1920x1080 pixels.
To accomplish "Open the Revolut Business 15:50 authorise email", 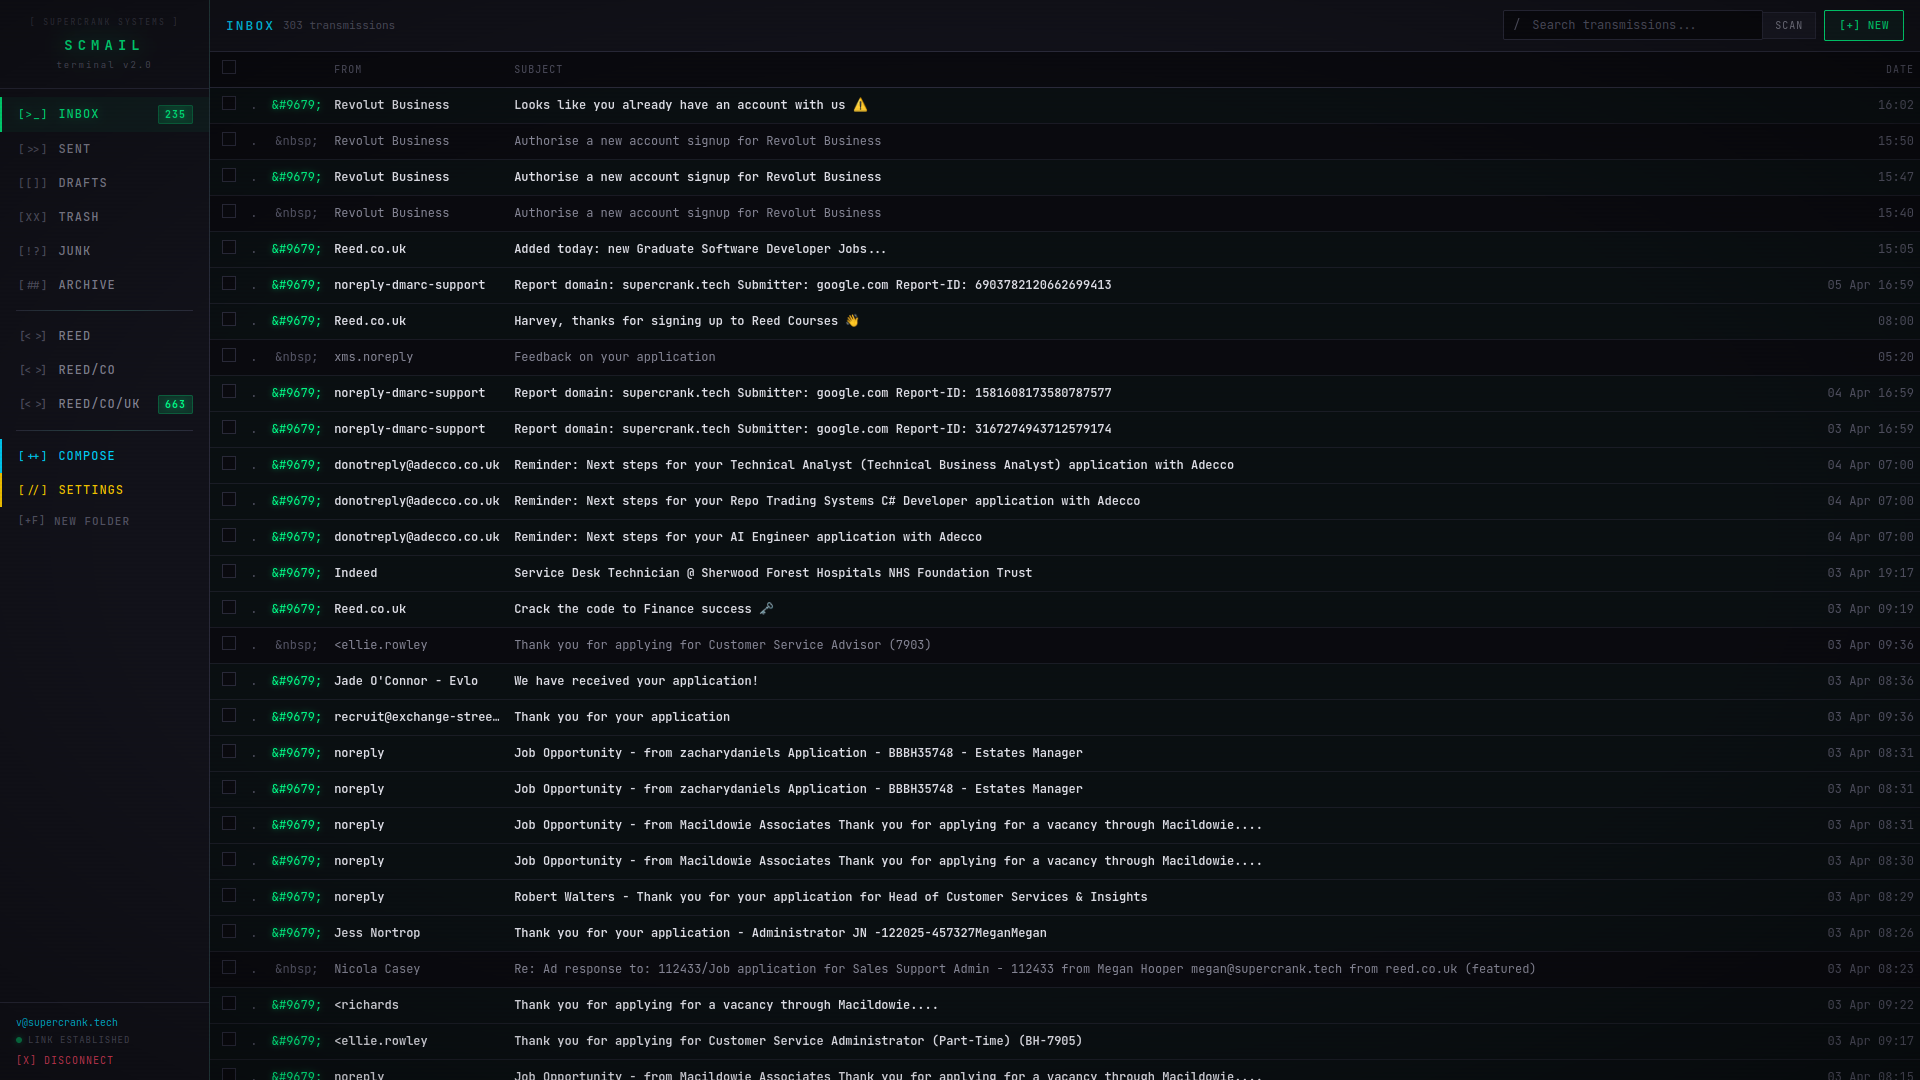I will click(1064, 141).
